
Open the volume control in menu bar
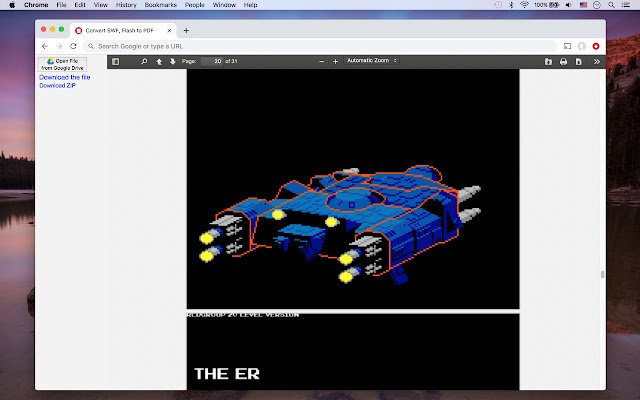(x=569, y=5)
